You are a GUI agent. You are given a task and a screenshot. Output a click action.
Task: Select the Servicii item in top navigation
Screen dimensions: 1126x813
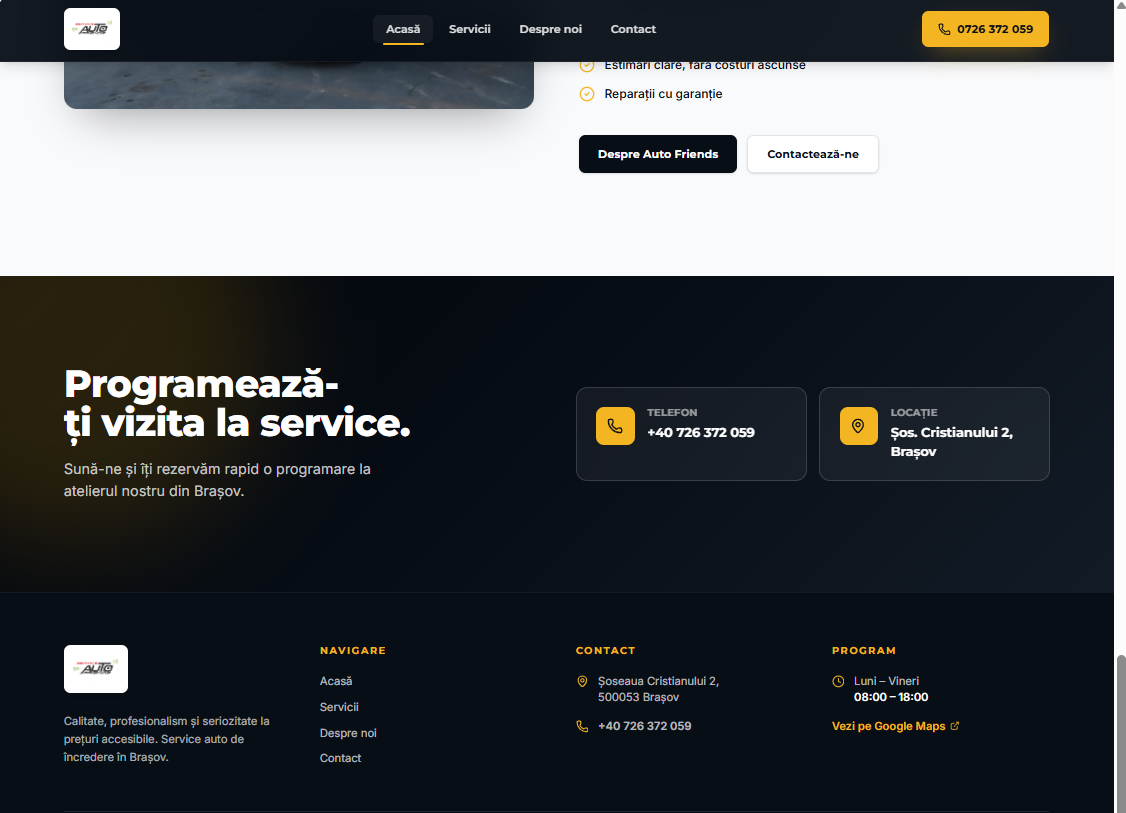[469, 29]
